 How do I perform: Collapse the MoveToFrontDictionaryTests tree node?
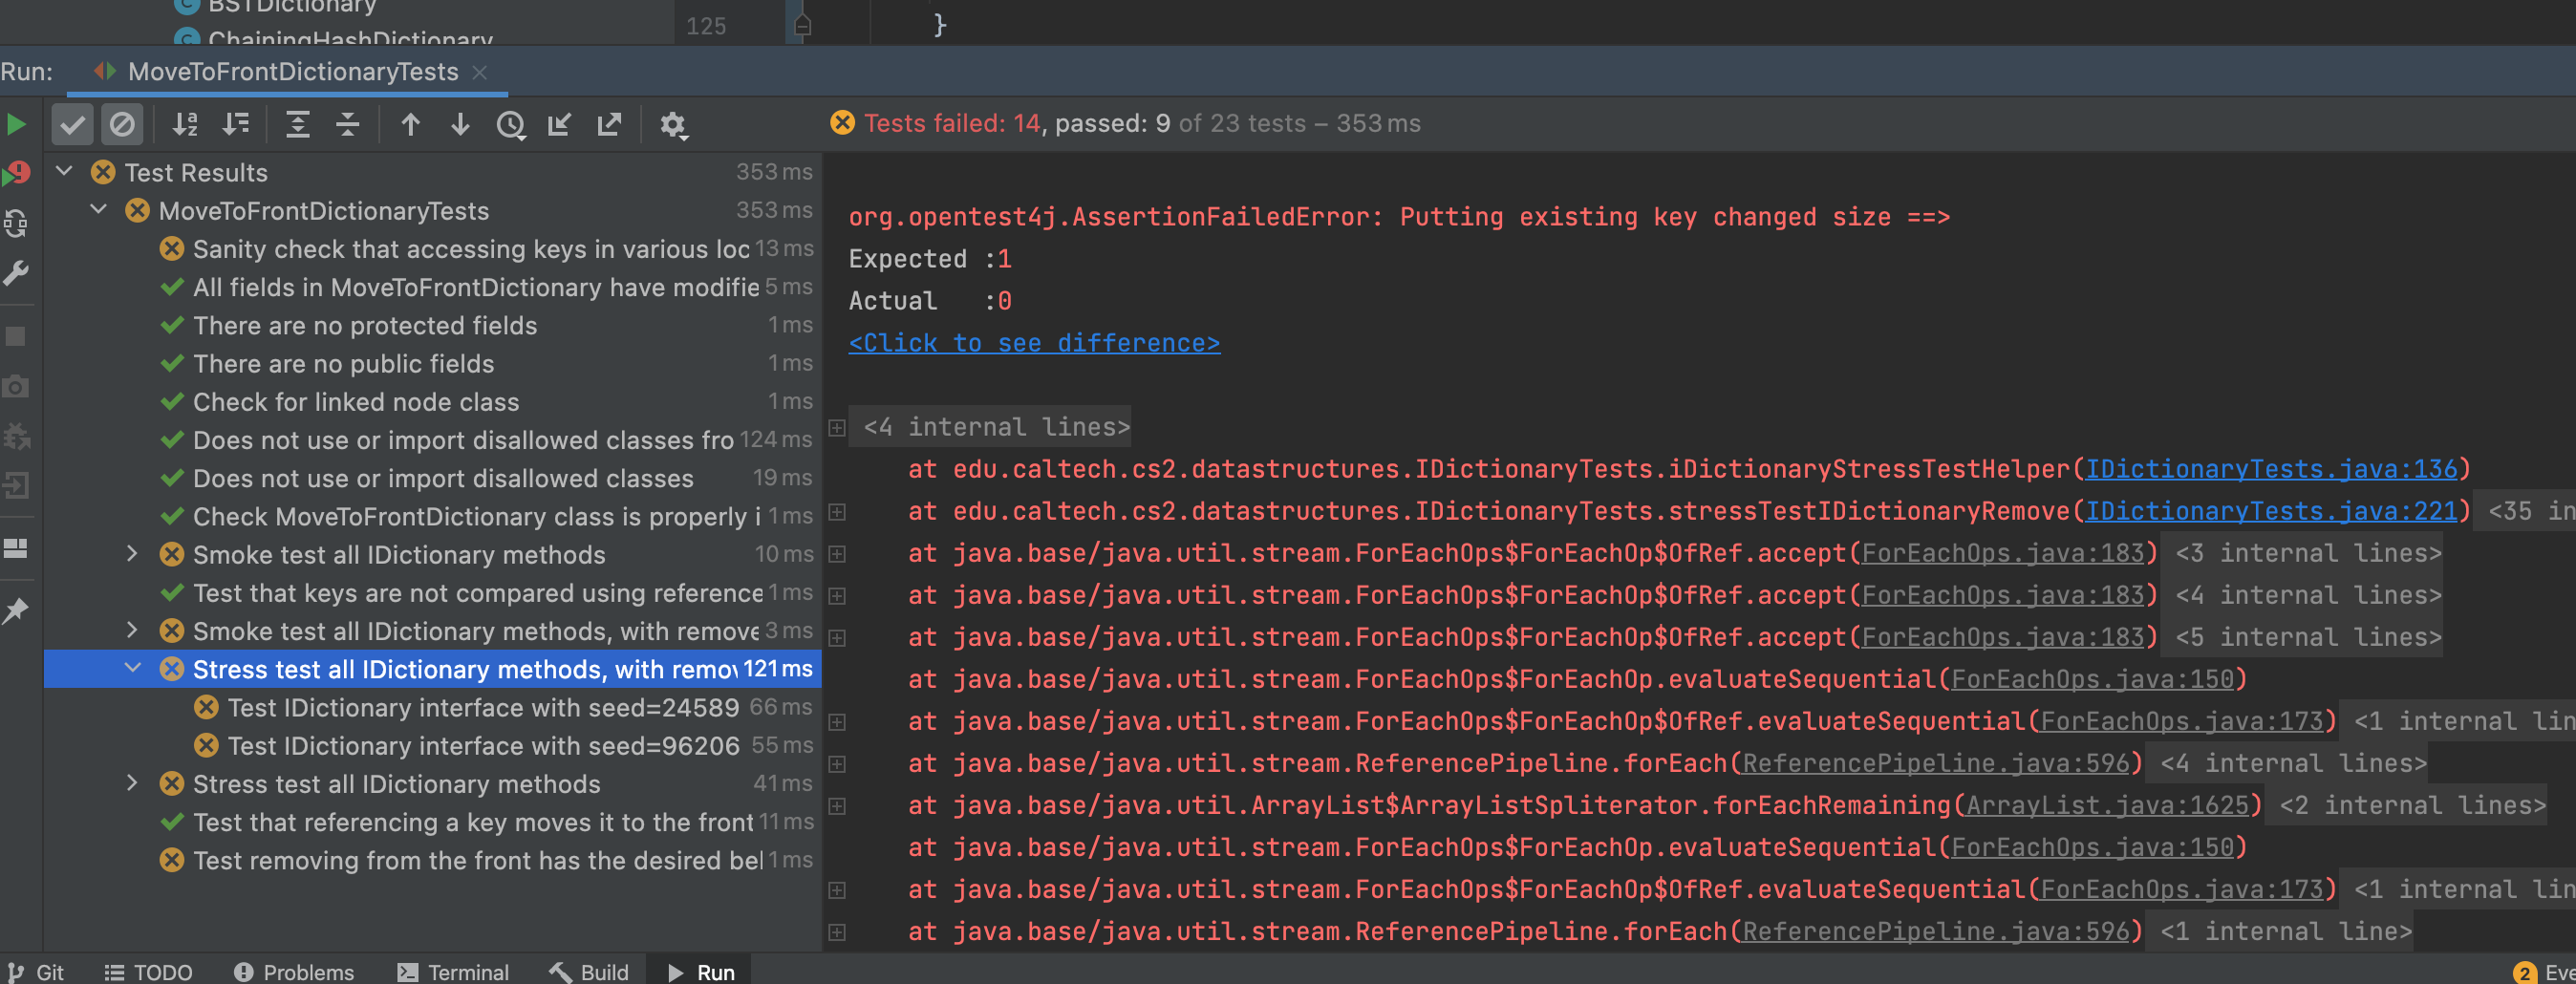tap(99, 210)
